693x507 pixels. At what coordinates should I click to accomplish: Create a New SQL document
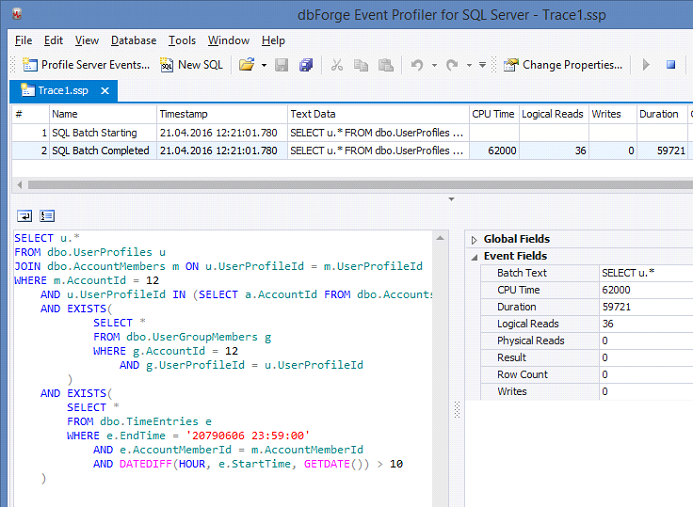[191, 65]
